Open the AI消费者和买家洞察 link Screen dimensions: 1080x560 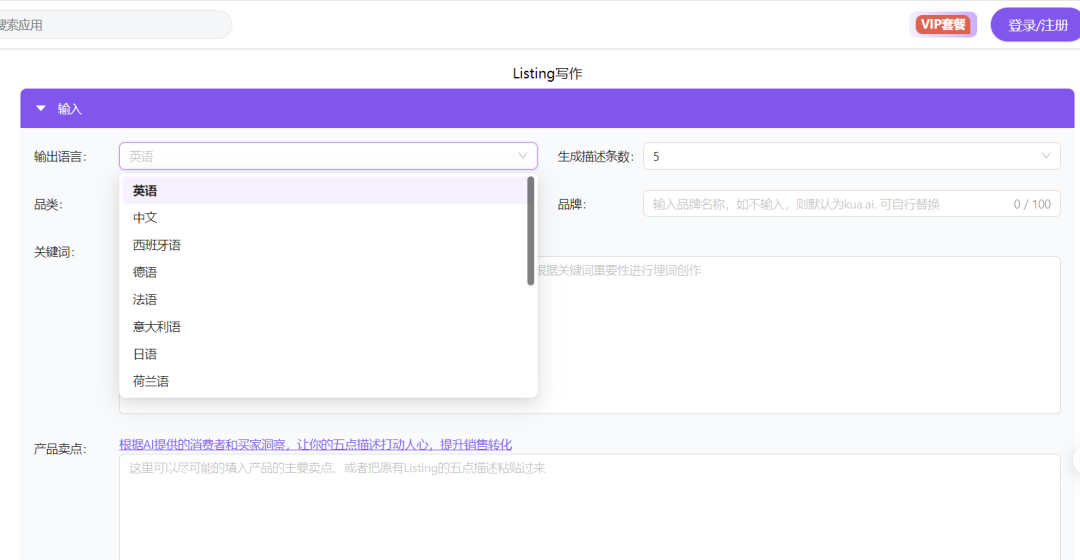point(315,444)
